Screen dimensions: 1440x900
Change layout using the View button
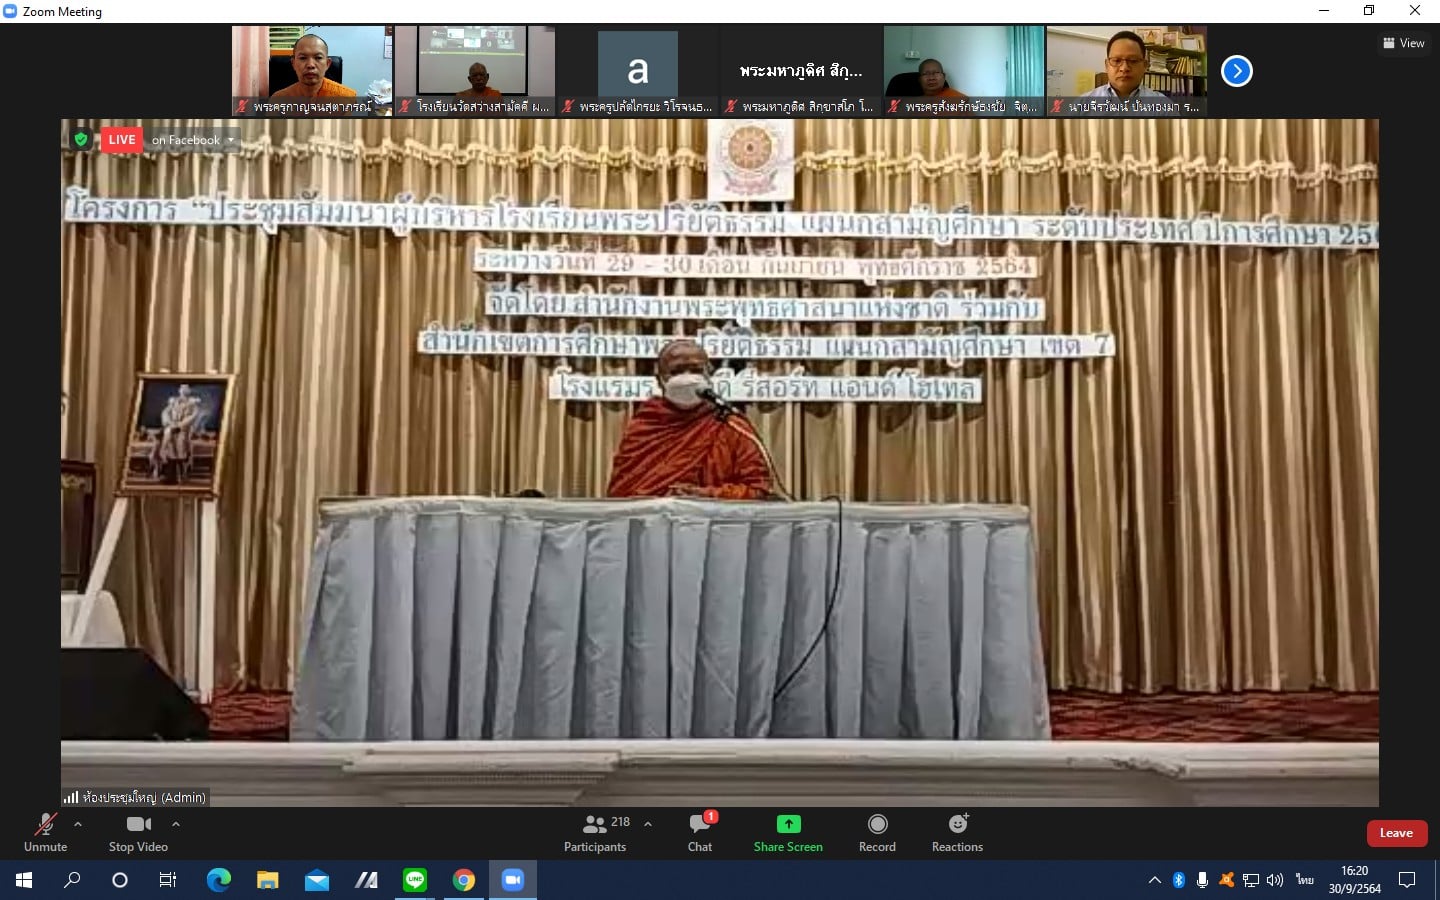click(1404, 43)
